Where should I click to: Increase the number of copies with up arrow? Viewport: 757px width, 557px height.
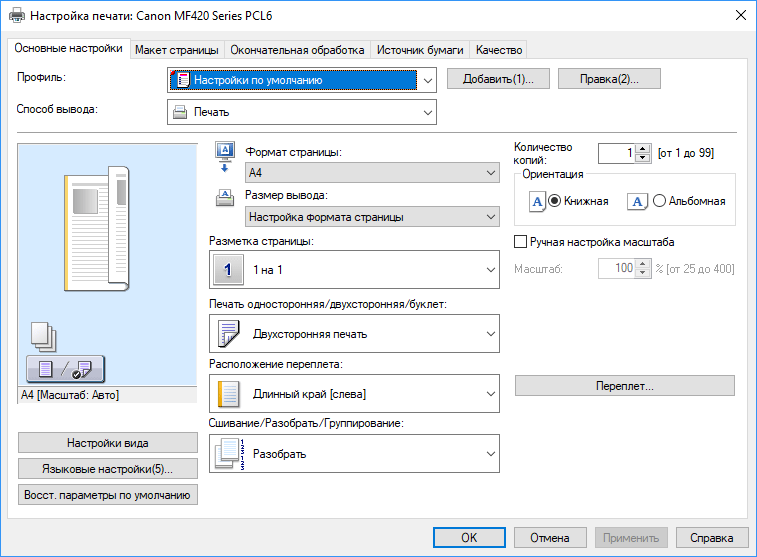tap(643, 149)
